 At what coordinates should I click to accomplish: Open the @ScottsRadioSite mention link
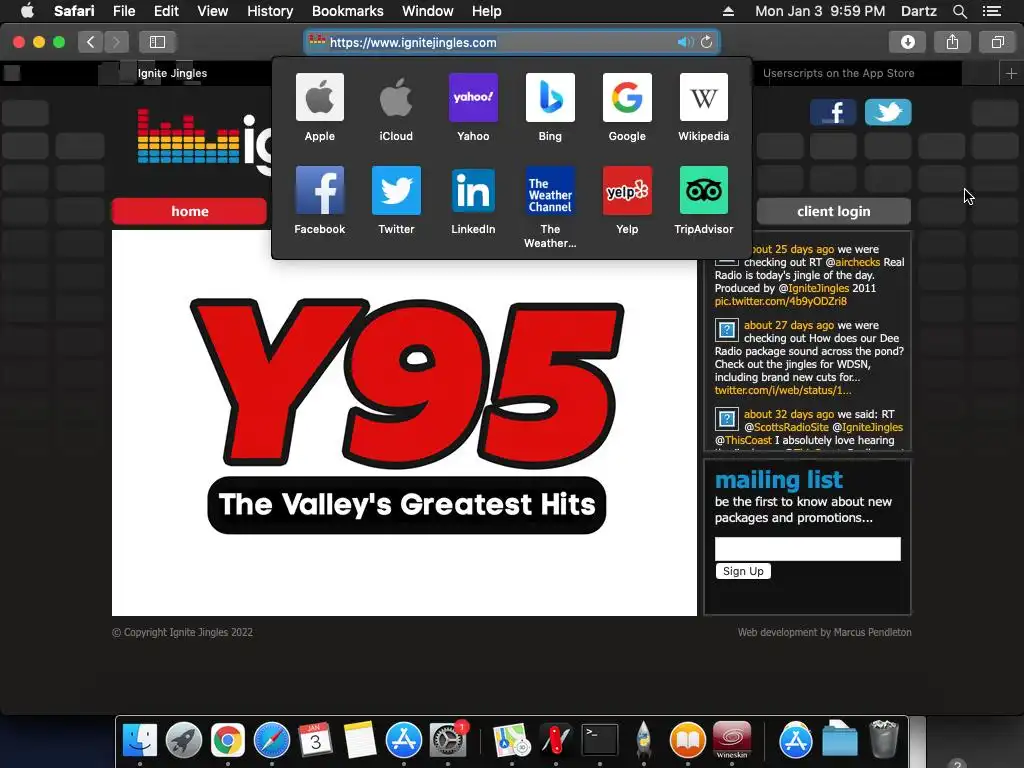pos(786,427)
